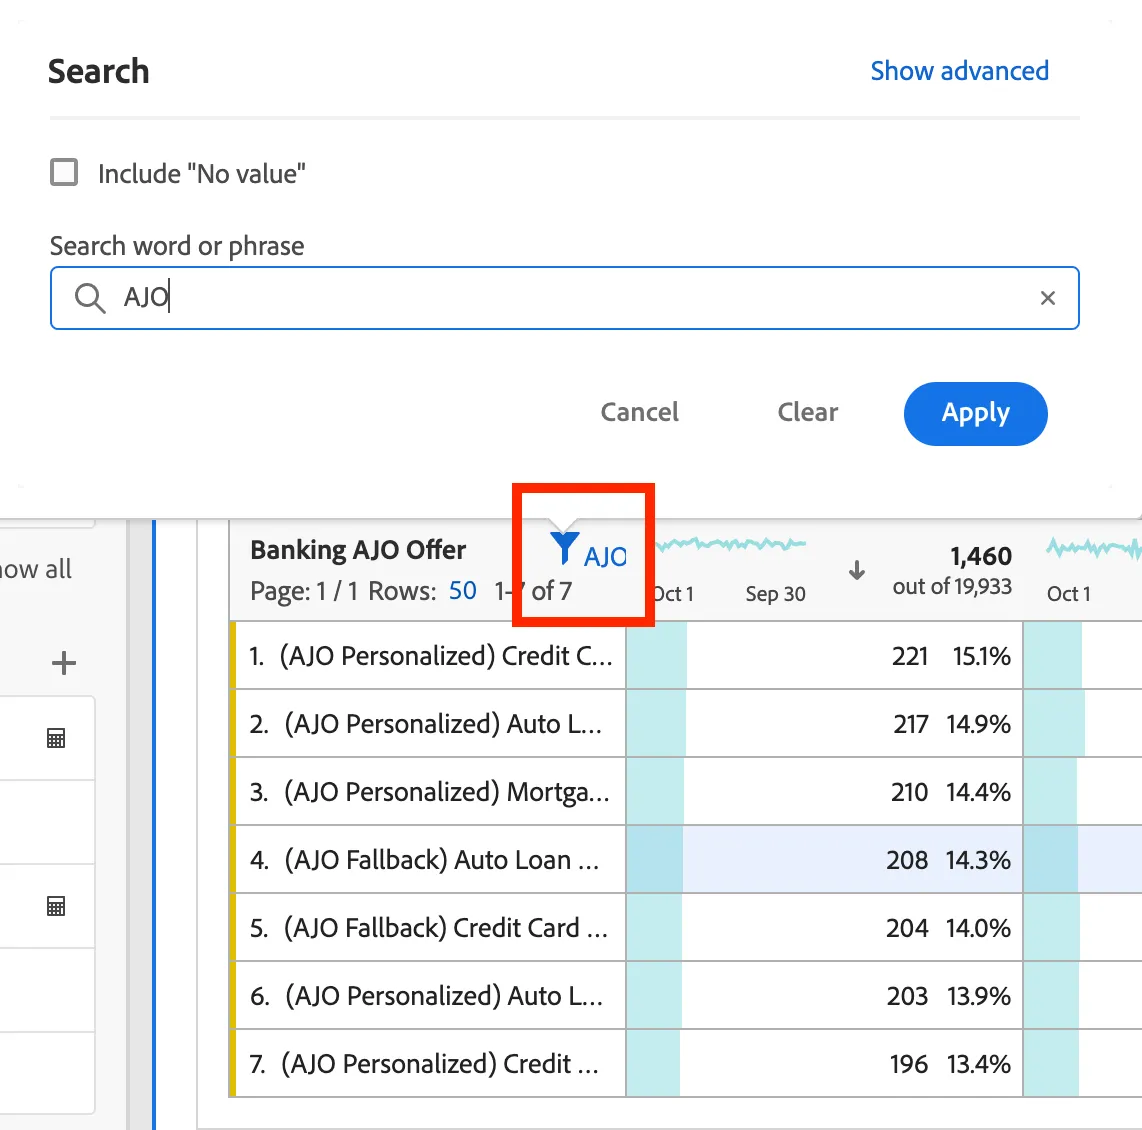This screenshot has height=1130, width=1142.
Task: Click the 204 value cell
Action: (907, 928)
